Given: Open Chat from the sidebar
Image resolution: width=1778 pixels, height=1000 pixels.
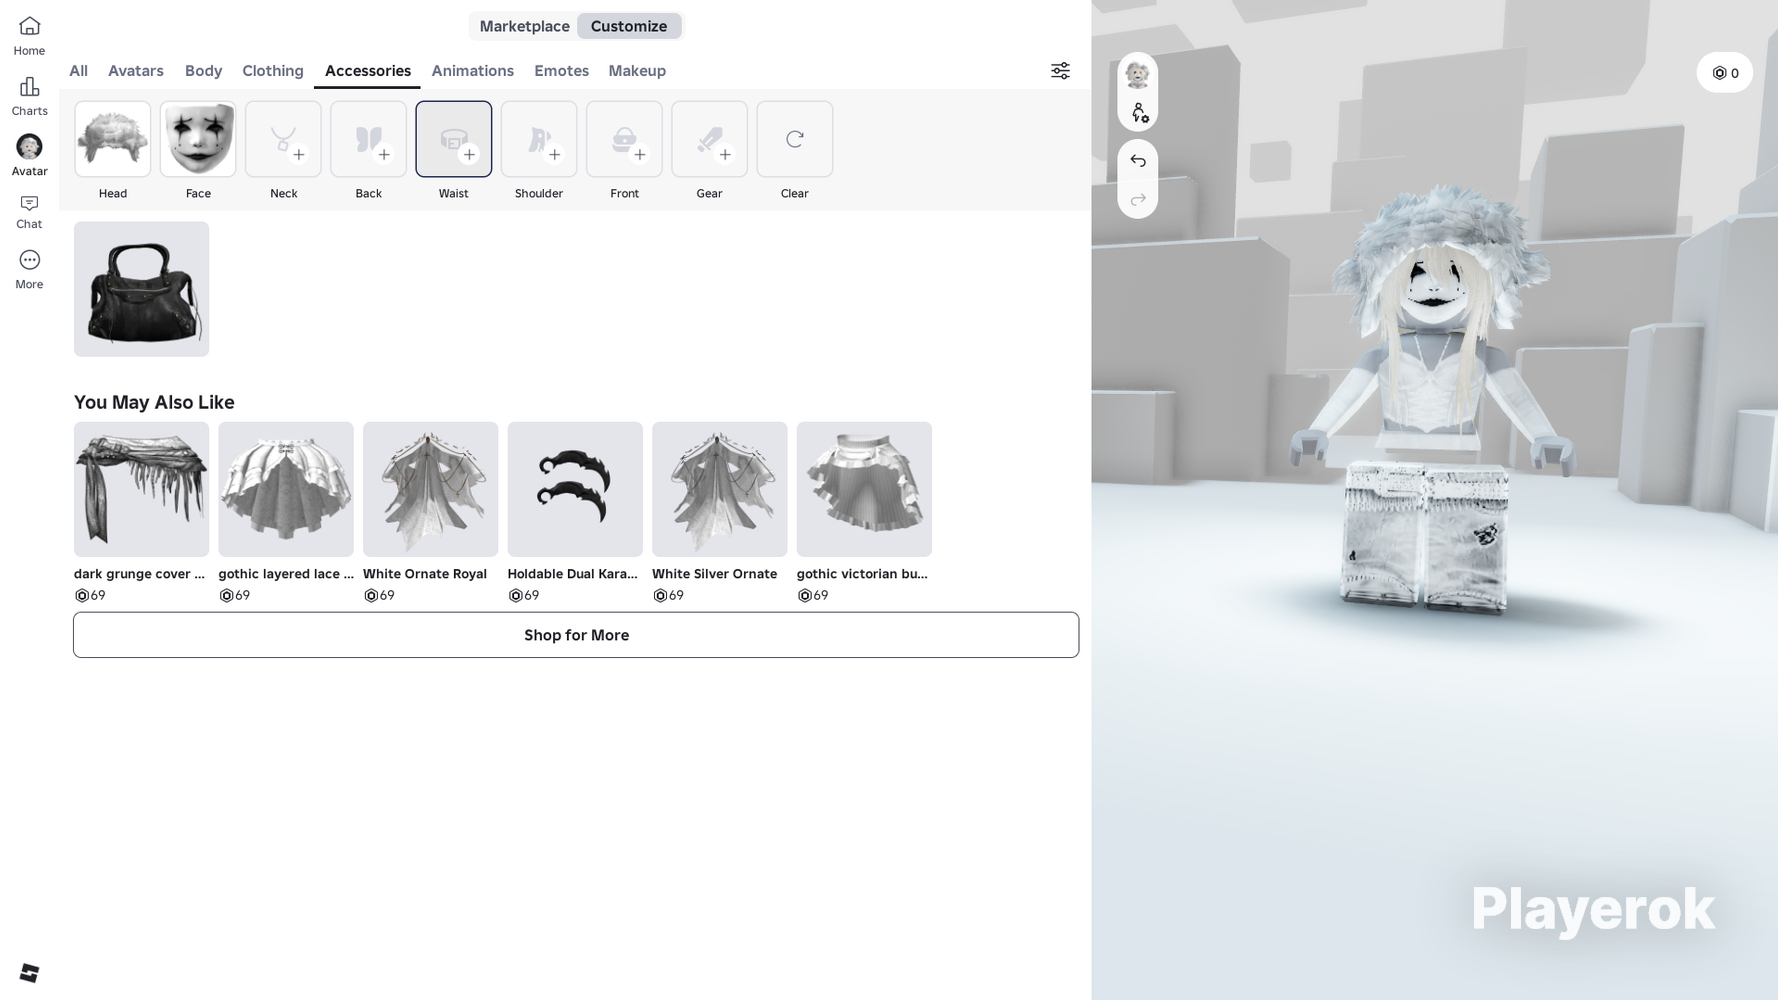Looking at the screenshot, I should click(29, 212).
